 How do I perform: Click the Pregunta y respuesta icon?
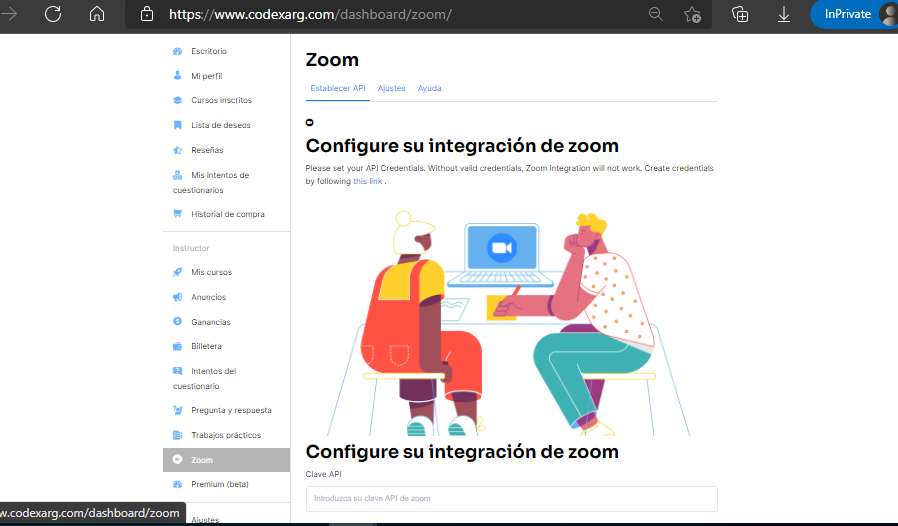[x=178, y=410]
